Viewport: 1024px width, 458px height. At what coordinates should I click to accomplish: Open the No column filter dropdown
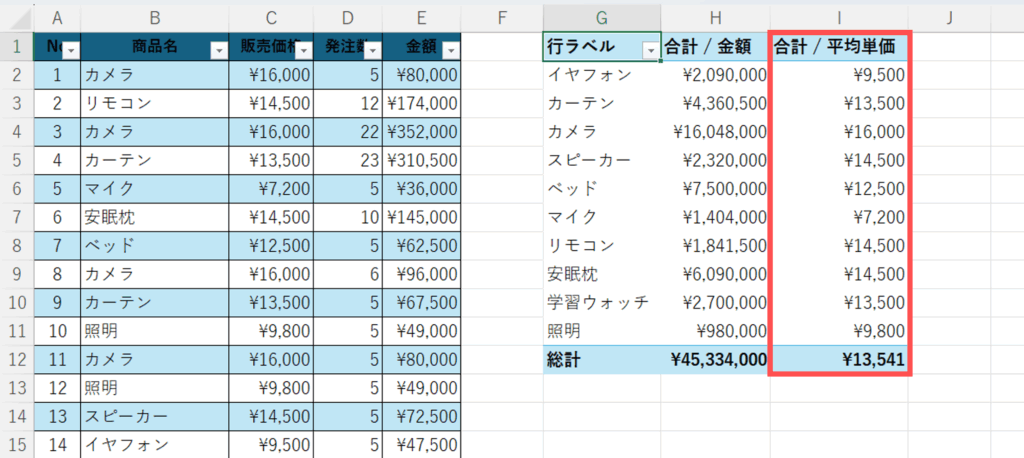(69, 50)
